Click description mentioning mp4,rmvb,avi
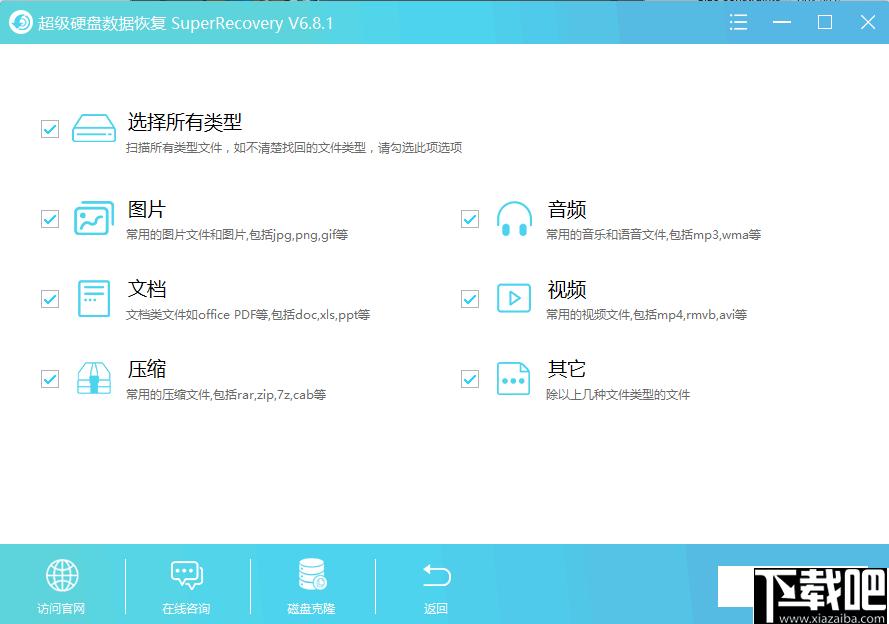 tap(646, 315)
